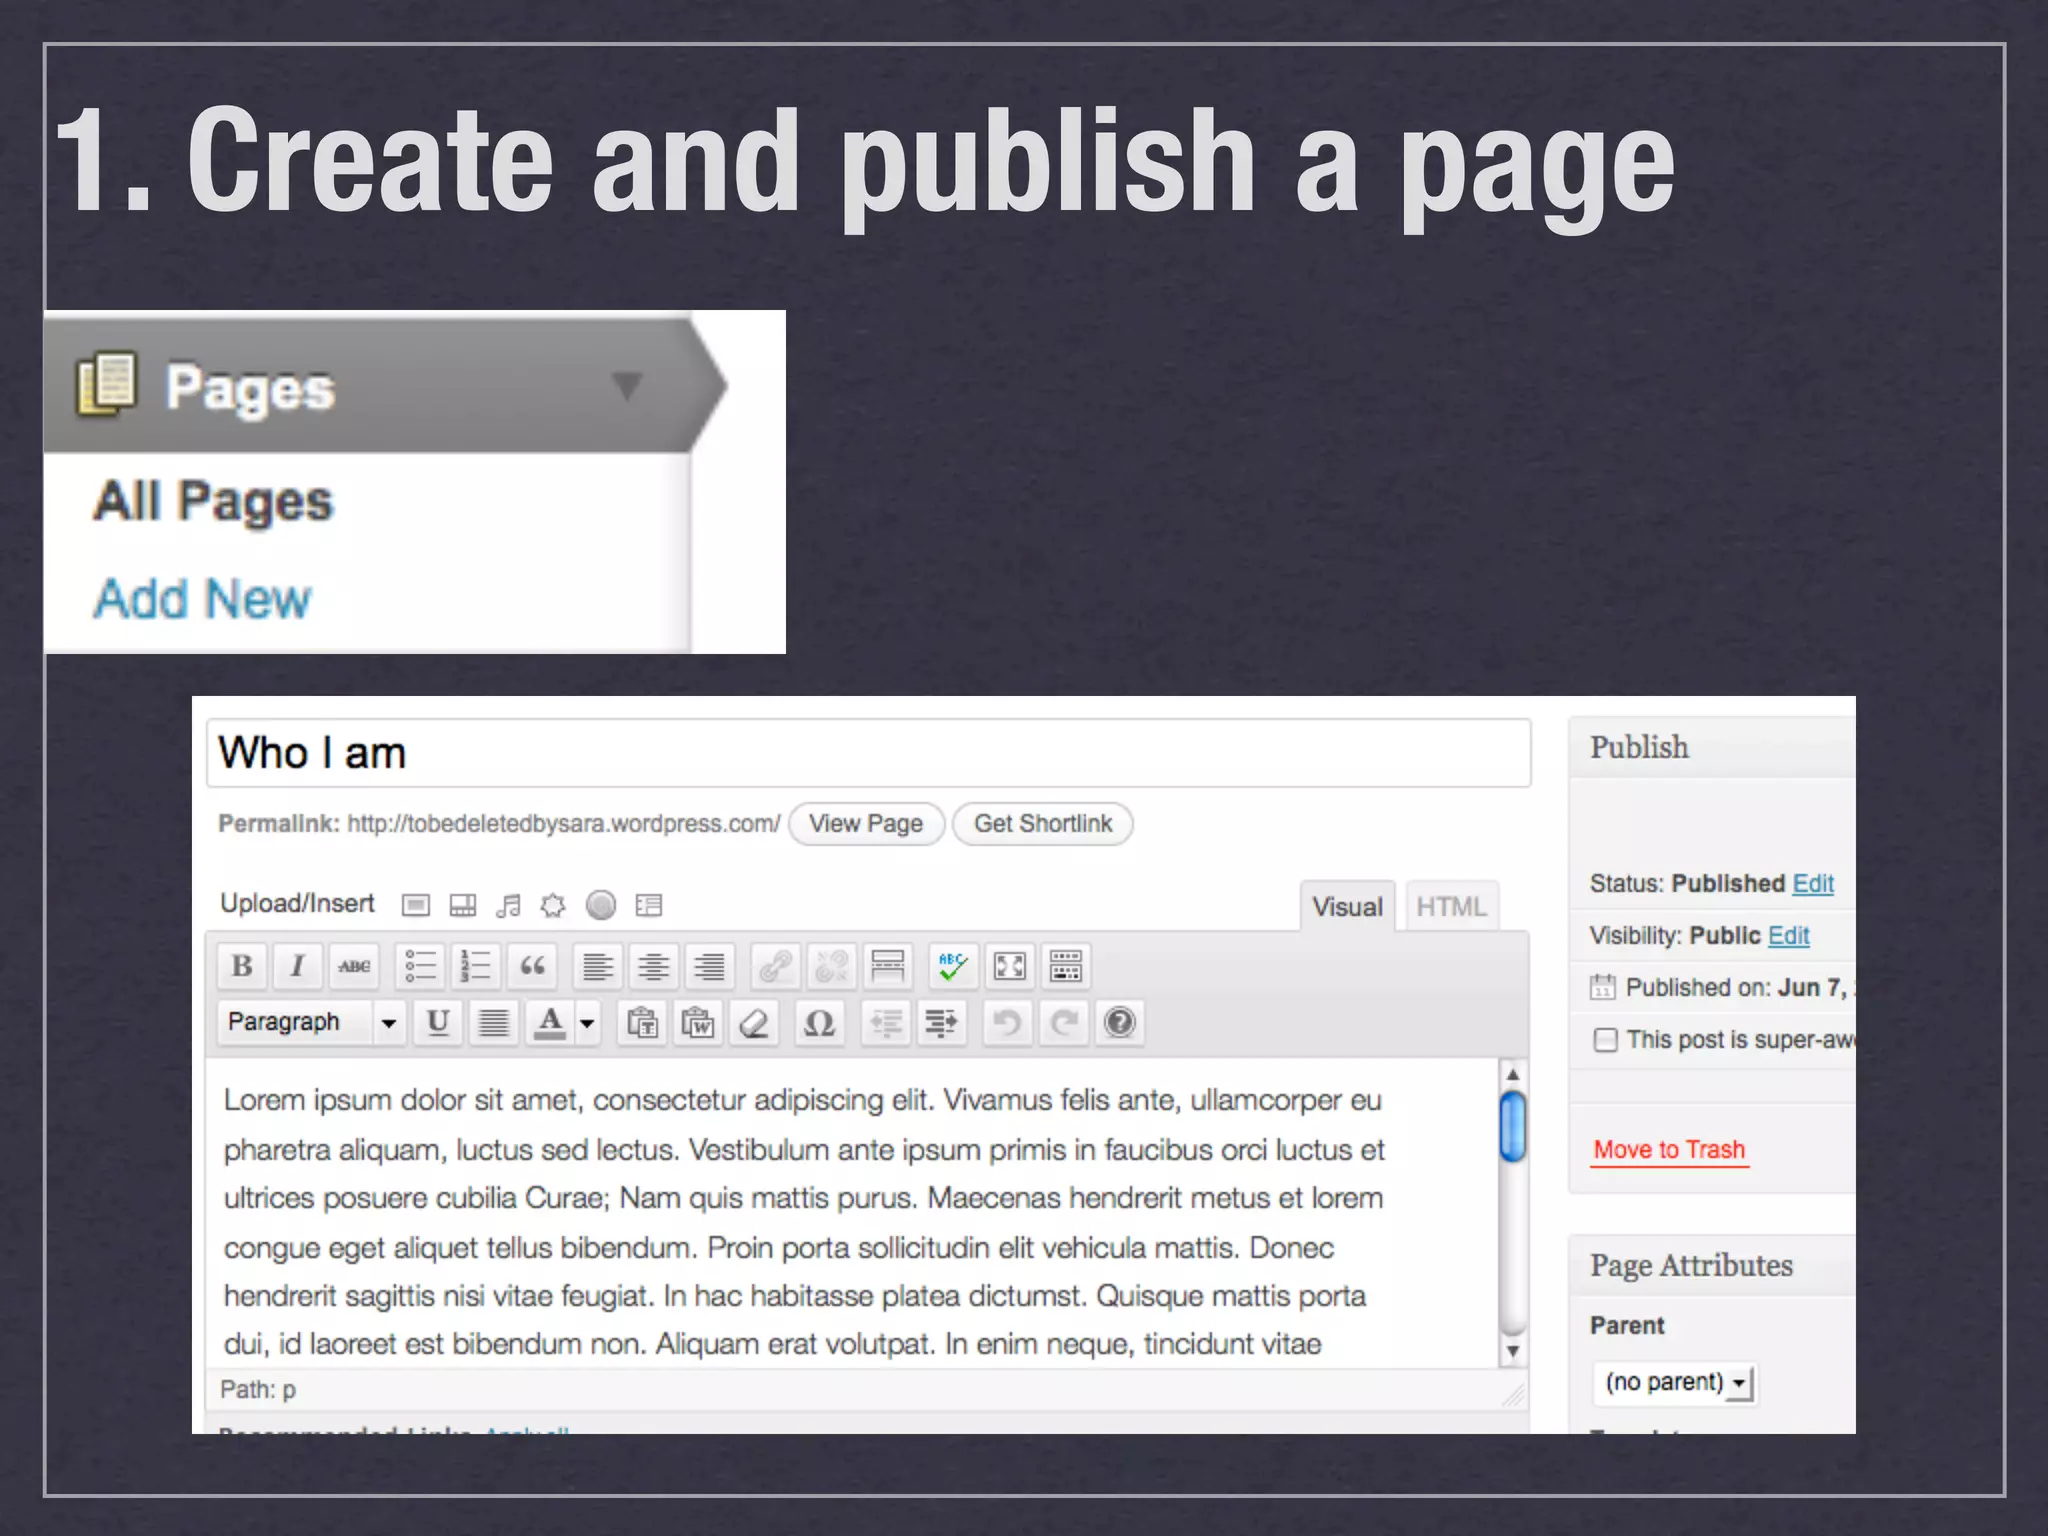Click the 'Who I am' title field
This screenshot has height=1536, width=2048.
pyautogui.click(x=868, y=753)
